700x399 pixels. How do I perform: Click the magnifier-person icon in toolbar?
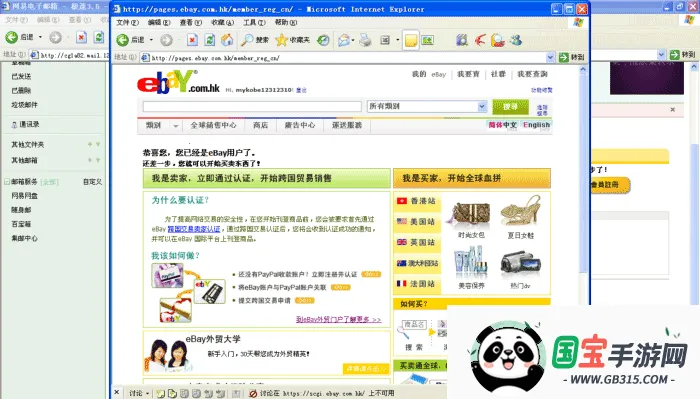pos(497,41)
